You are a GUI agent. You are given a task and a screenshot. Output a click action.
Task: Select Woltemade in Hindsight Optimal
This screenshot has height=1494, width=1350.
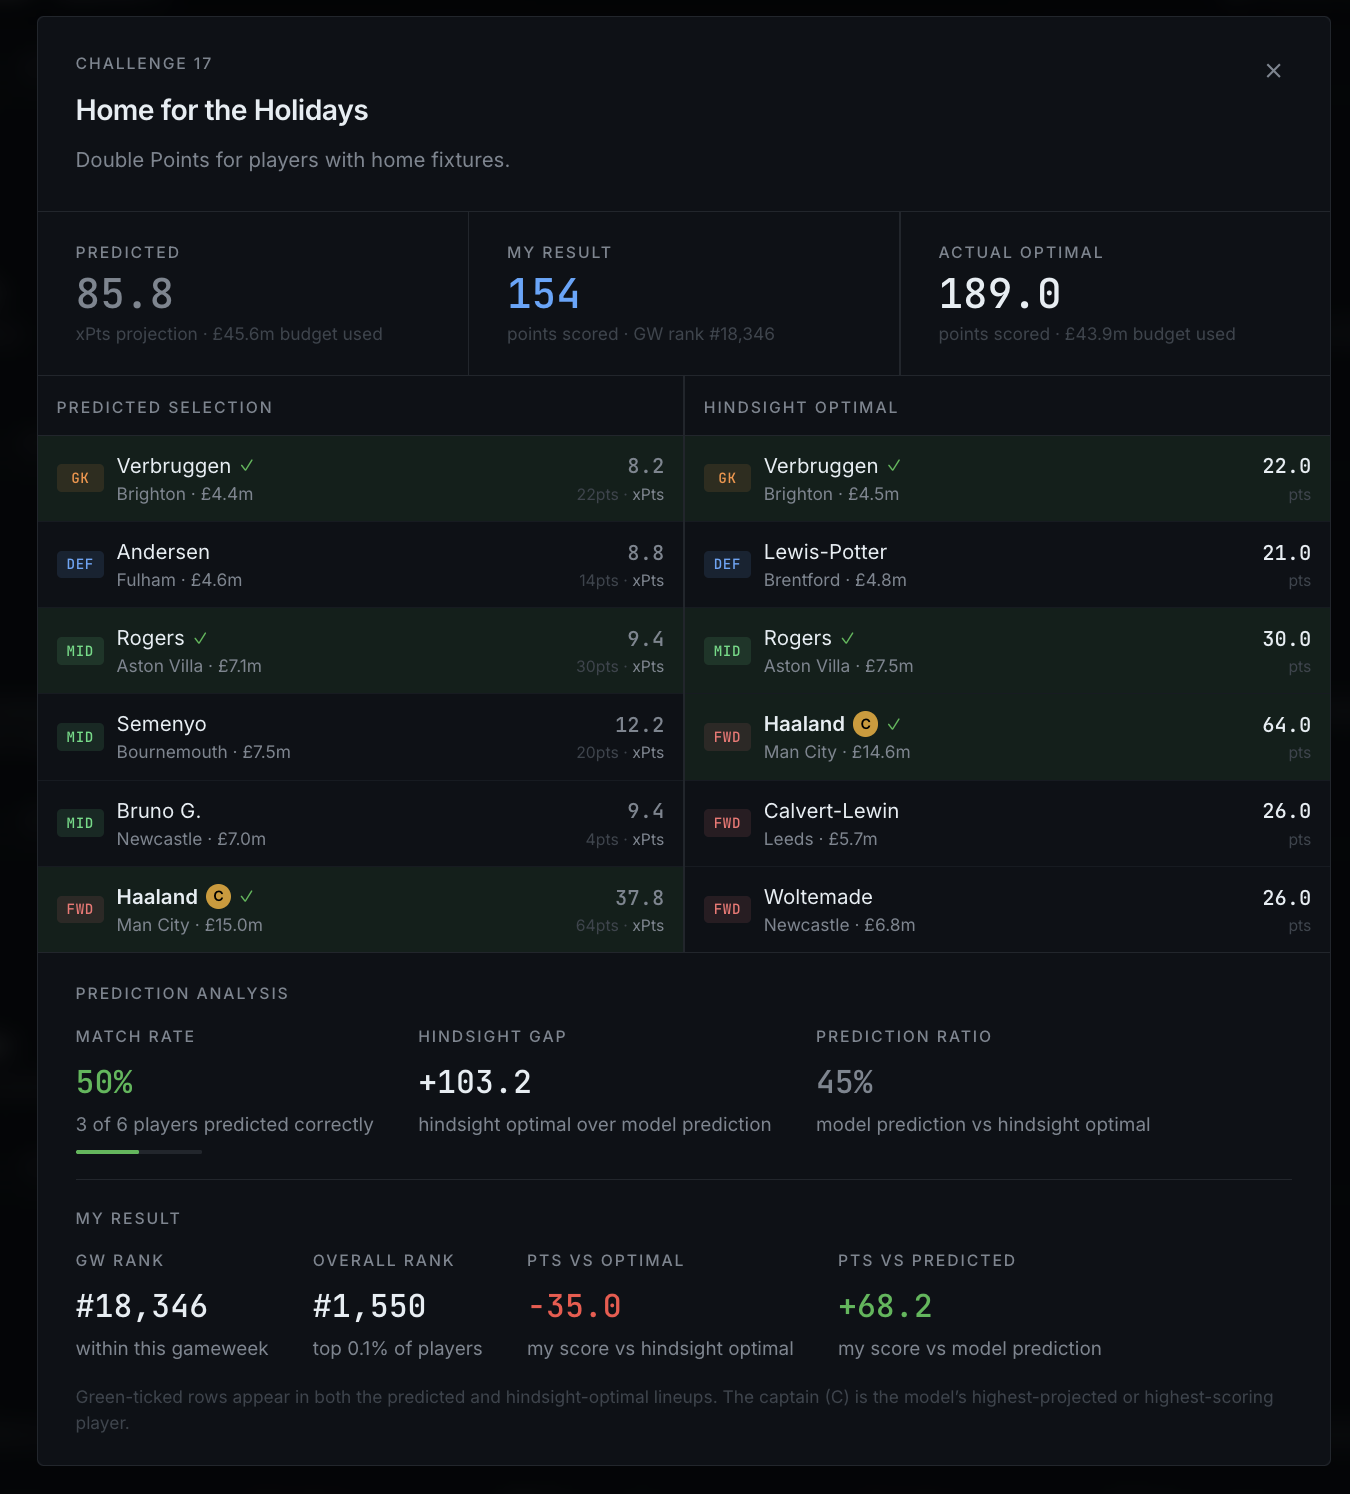click(x=1007, y=909)
